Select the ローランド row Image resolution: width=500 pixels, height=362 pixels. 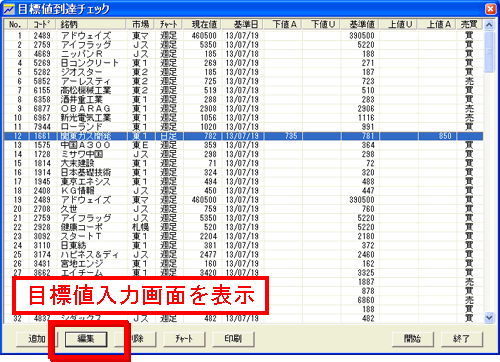(244, 127)
